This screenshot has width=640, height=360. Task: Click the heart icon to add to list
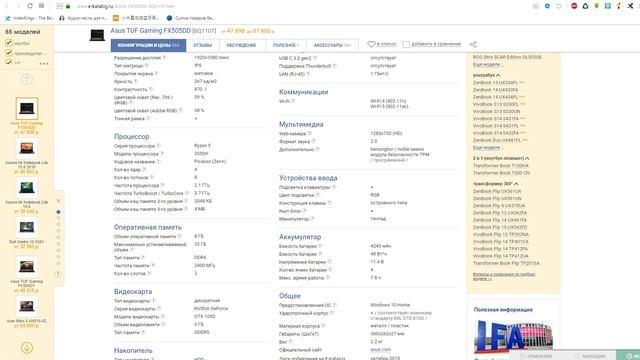pos(371,44)
